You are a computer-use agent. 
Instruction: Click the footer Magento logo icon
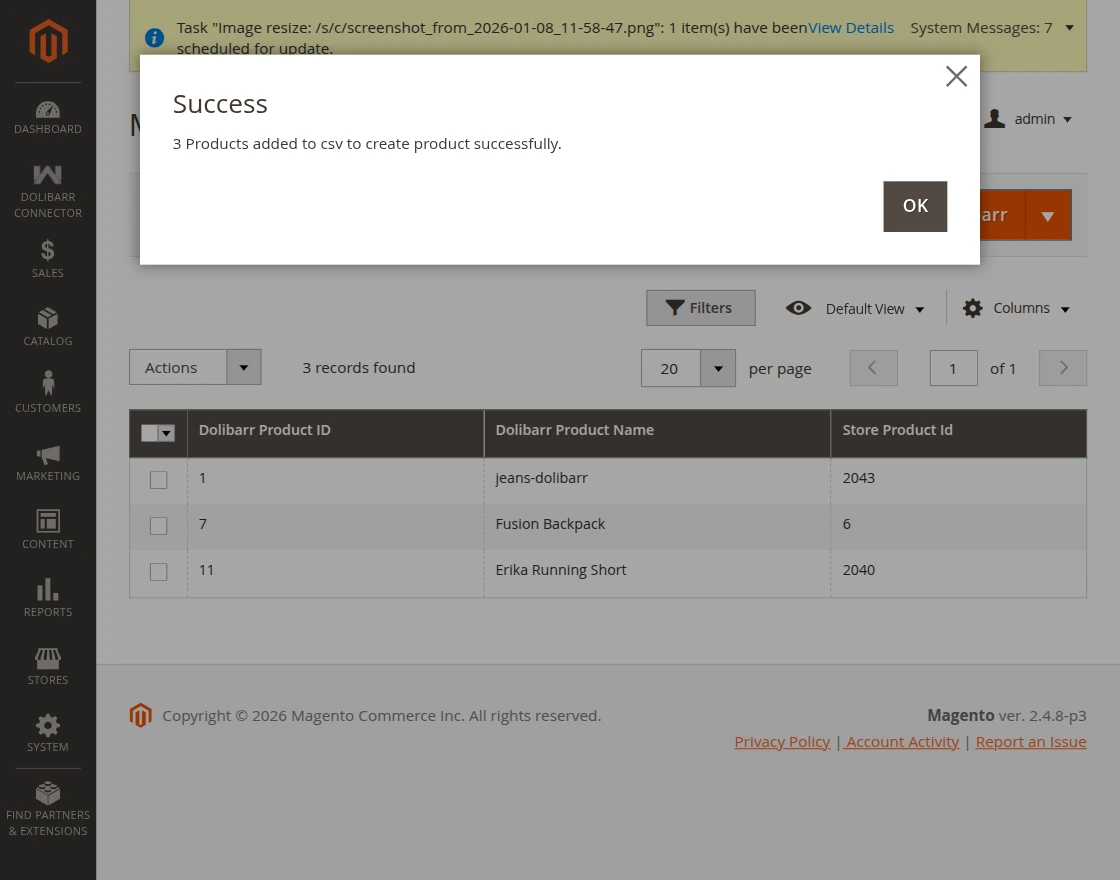(x=141, y=715)
